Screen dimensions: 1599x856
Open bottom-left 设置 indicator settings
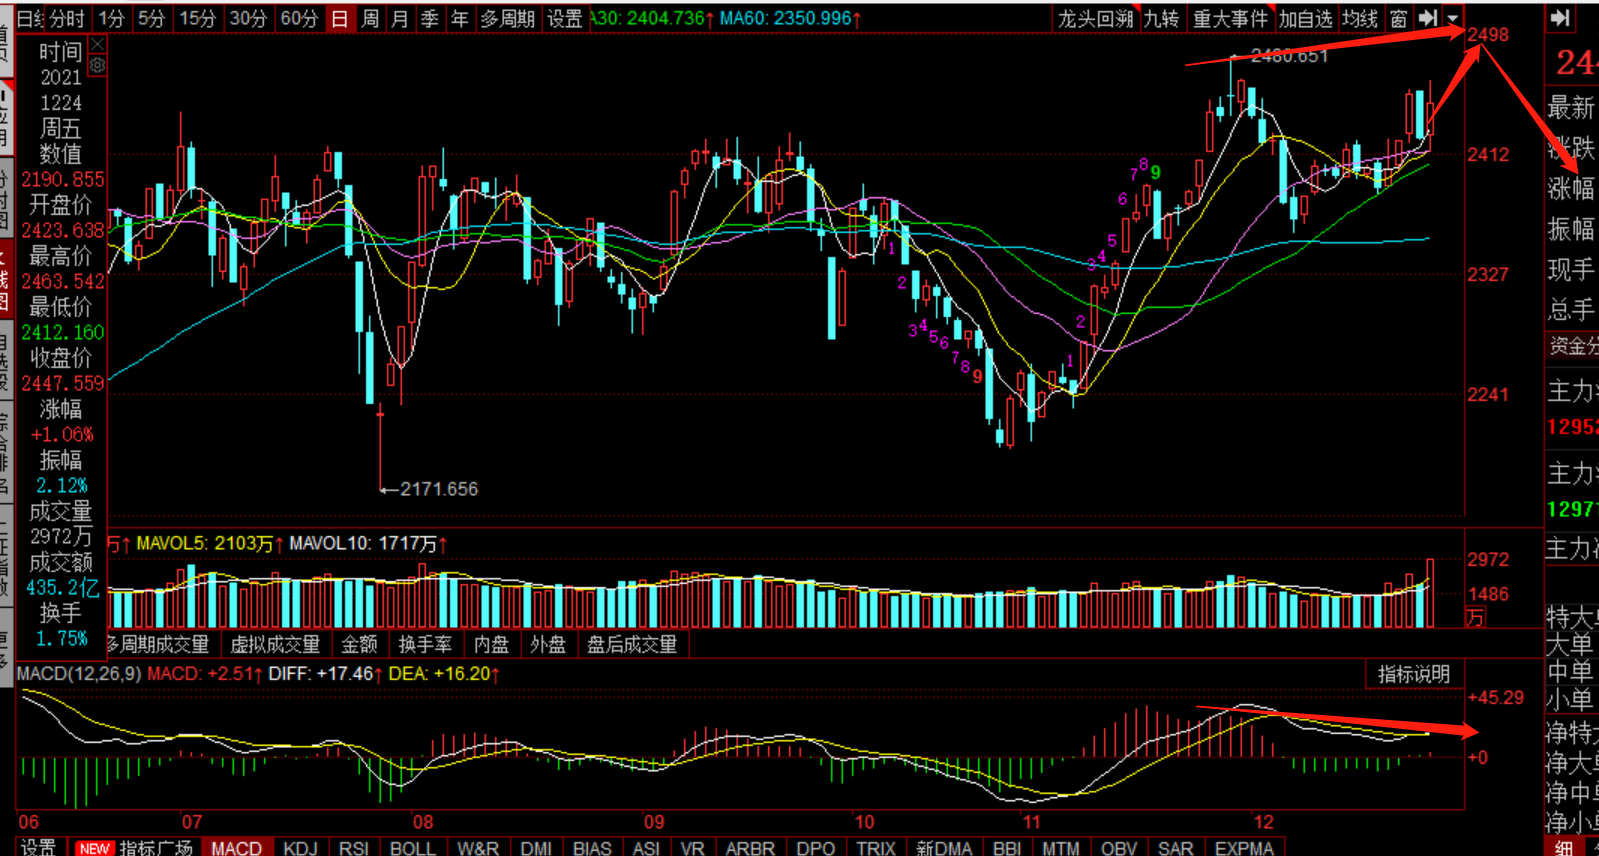point(38,847)
